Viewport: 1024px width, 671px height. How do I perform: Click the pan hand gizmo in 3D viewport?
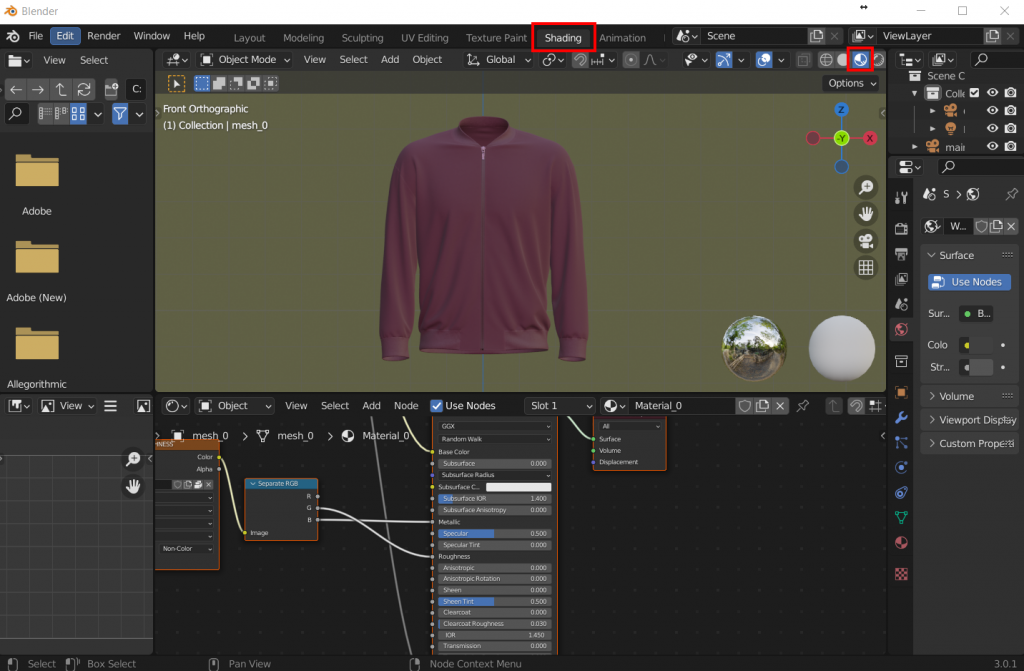pos(866,214)
